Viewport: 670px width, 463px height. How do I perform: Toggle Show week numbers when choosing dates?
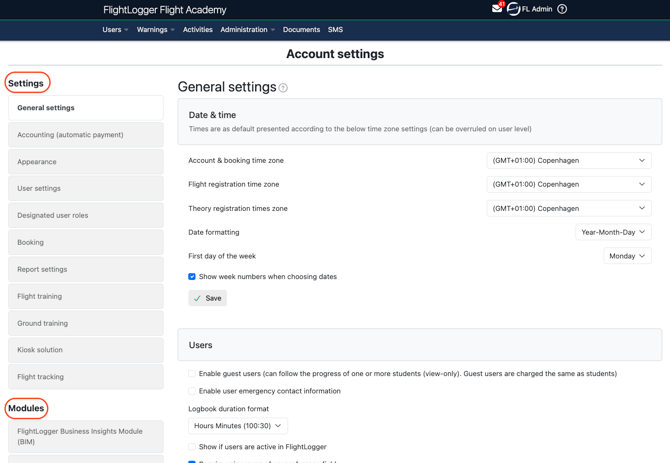click(192, 277)
